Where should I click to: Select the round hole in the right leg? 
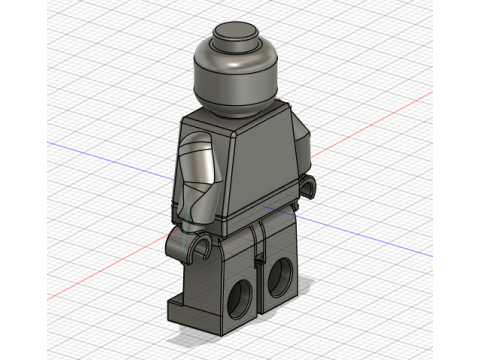281,278
